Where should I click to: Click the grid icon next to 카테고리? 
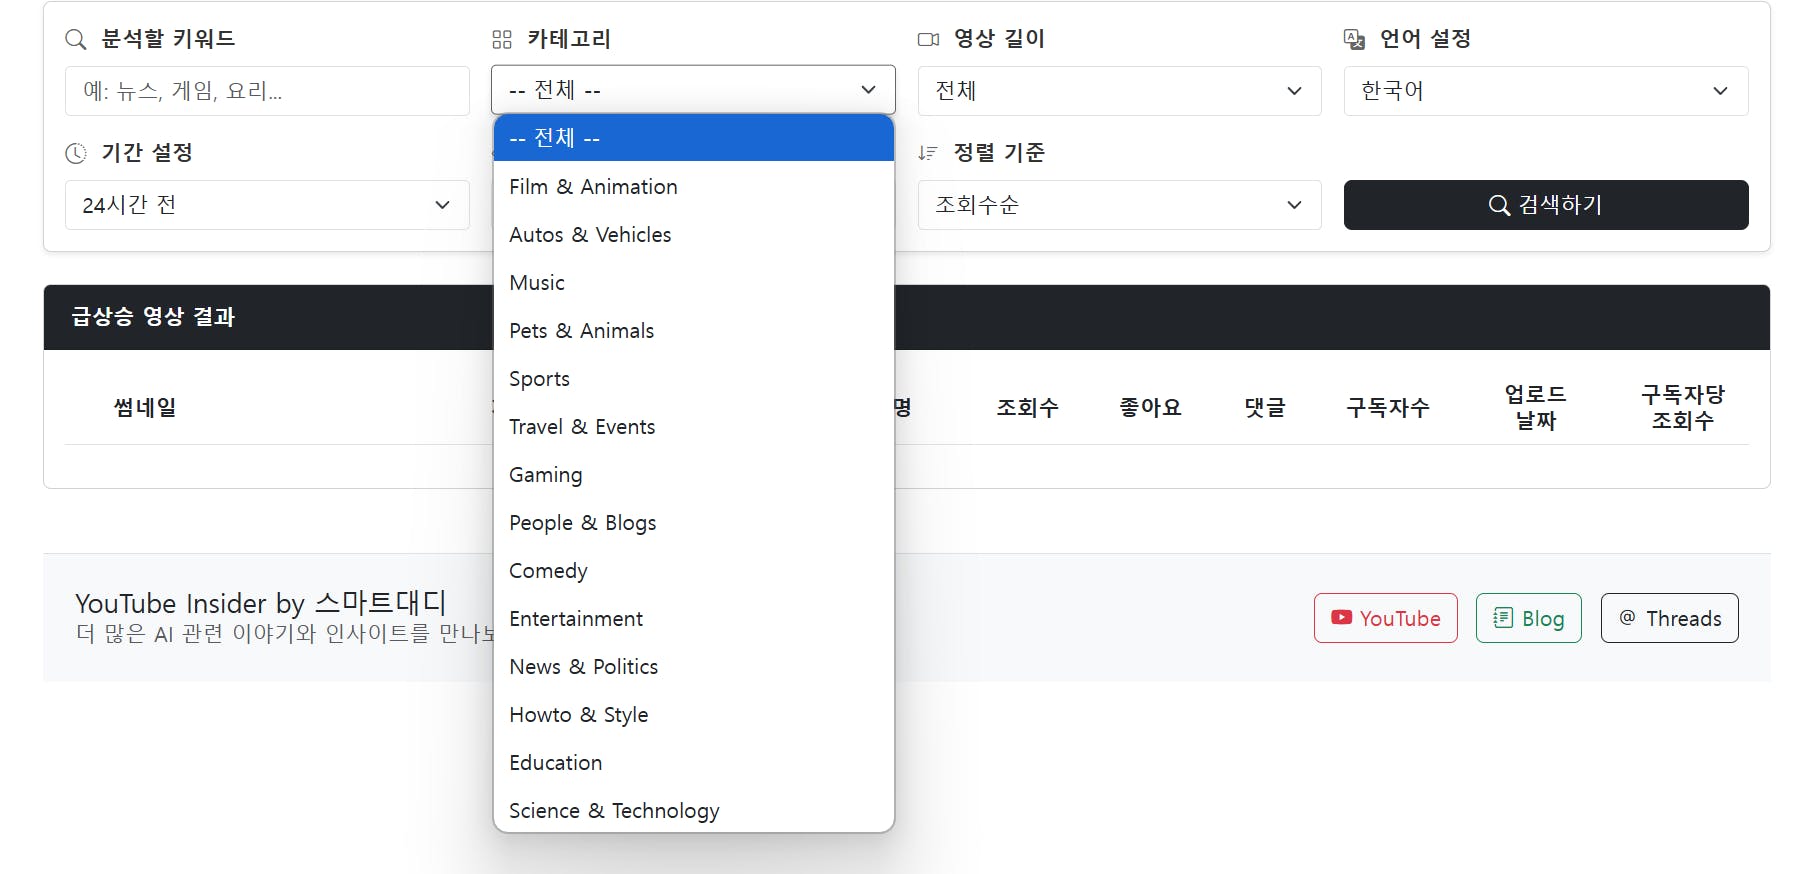pyautogui.click(x=502, y=40)
